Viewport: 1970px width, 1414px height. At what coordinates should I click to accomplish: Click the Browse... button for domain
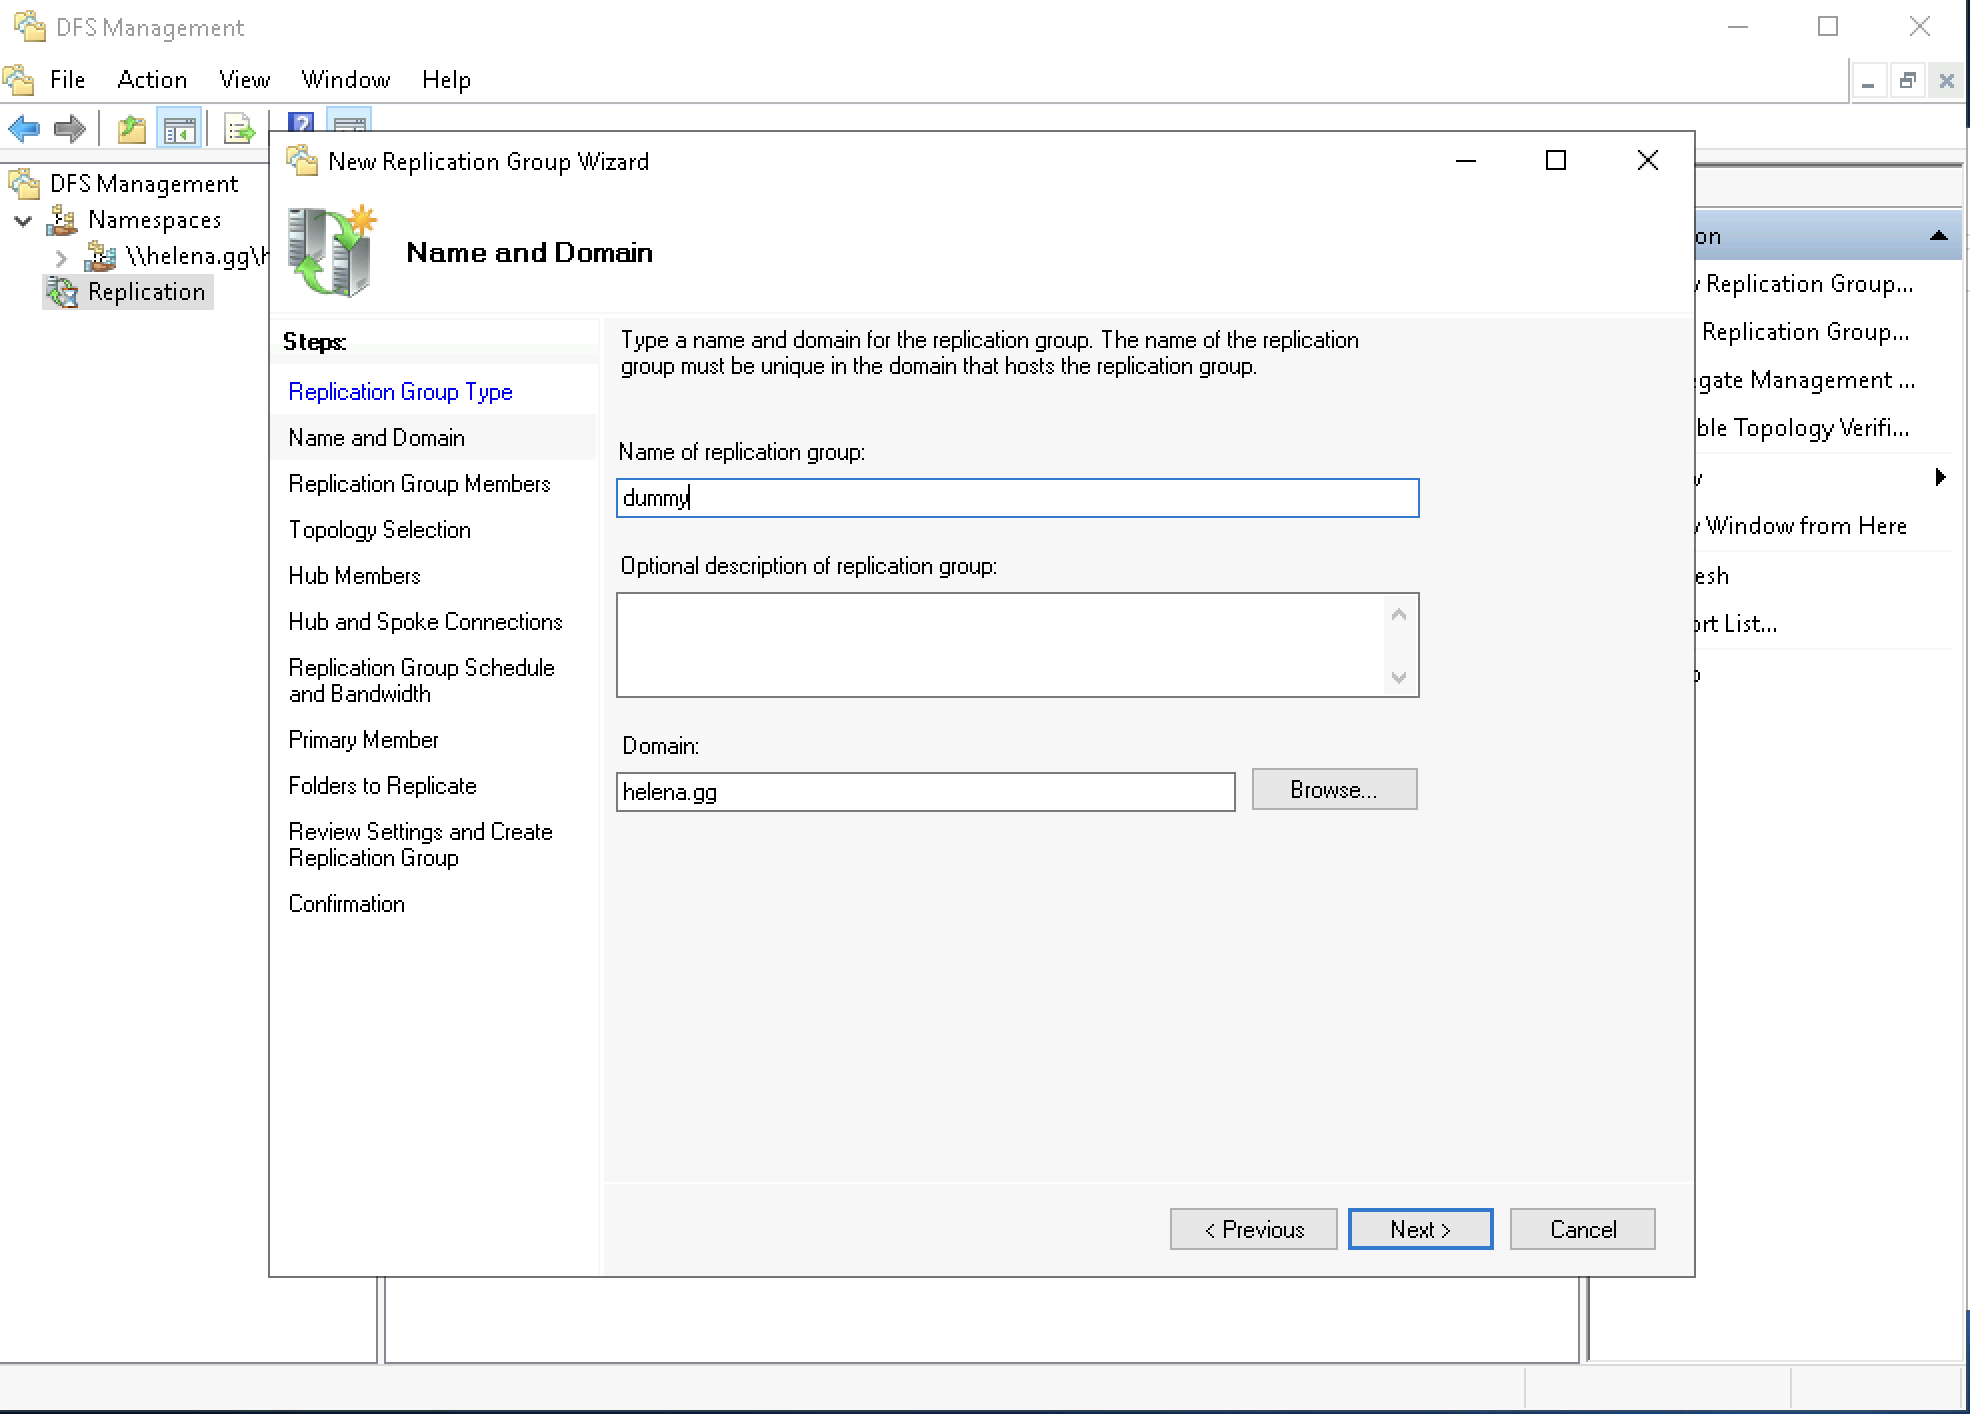pyautogui.click(x=1333, y=790)
